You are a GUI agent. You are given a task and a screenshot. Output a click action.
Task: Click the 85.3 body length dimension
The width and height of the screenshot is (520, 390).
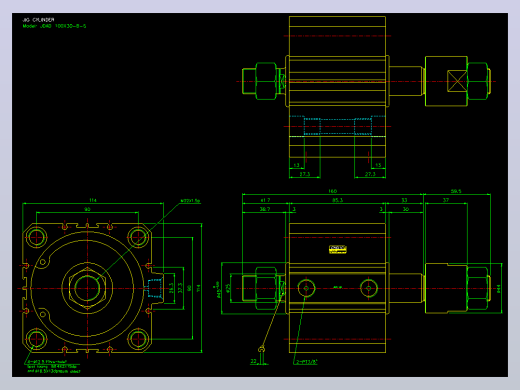pos(337,200)
